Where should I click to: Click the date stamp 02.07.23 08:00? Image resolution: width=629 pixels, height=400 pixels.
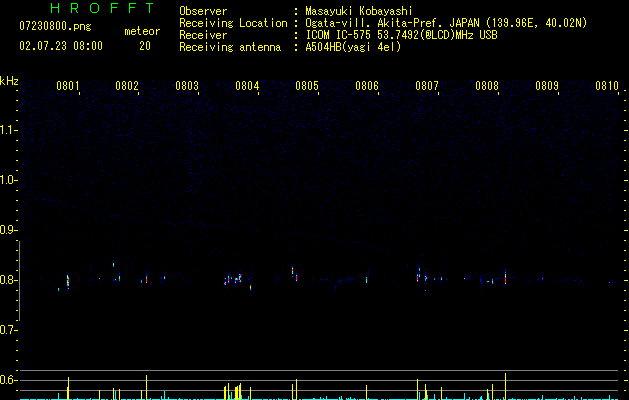pos(61,46)
